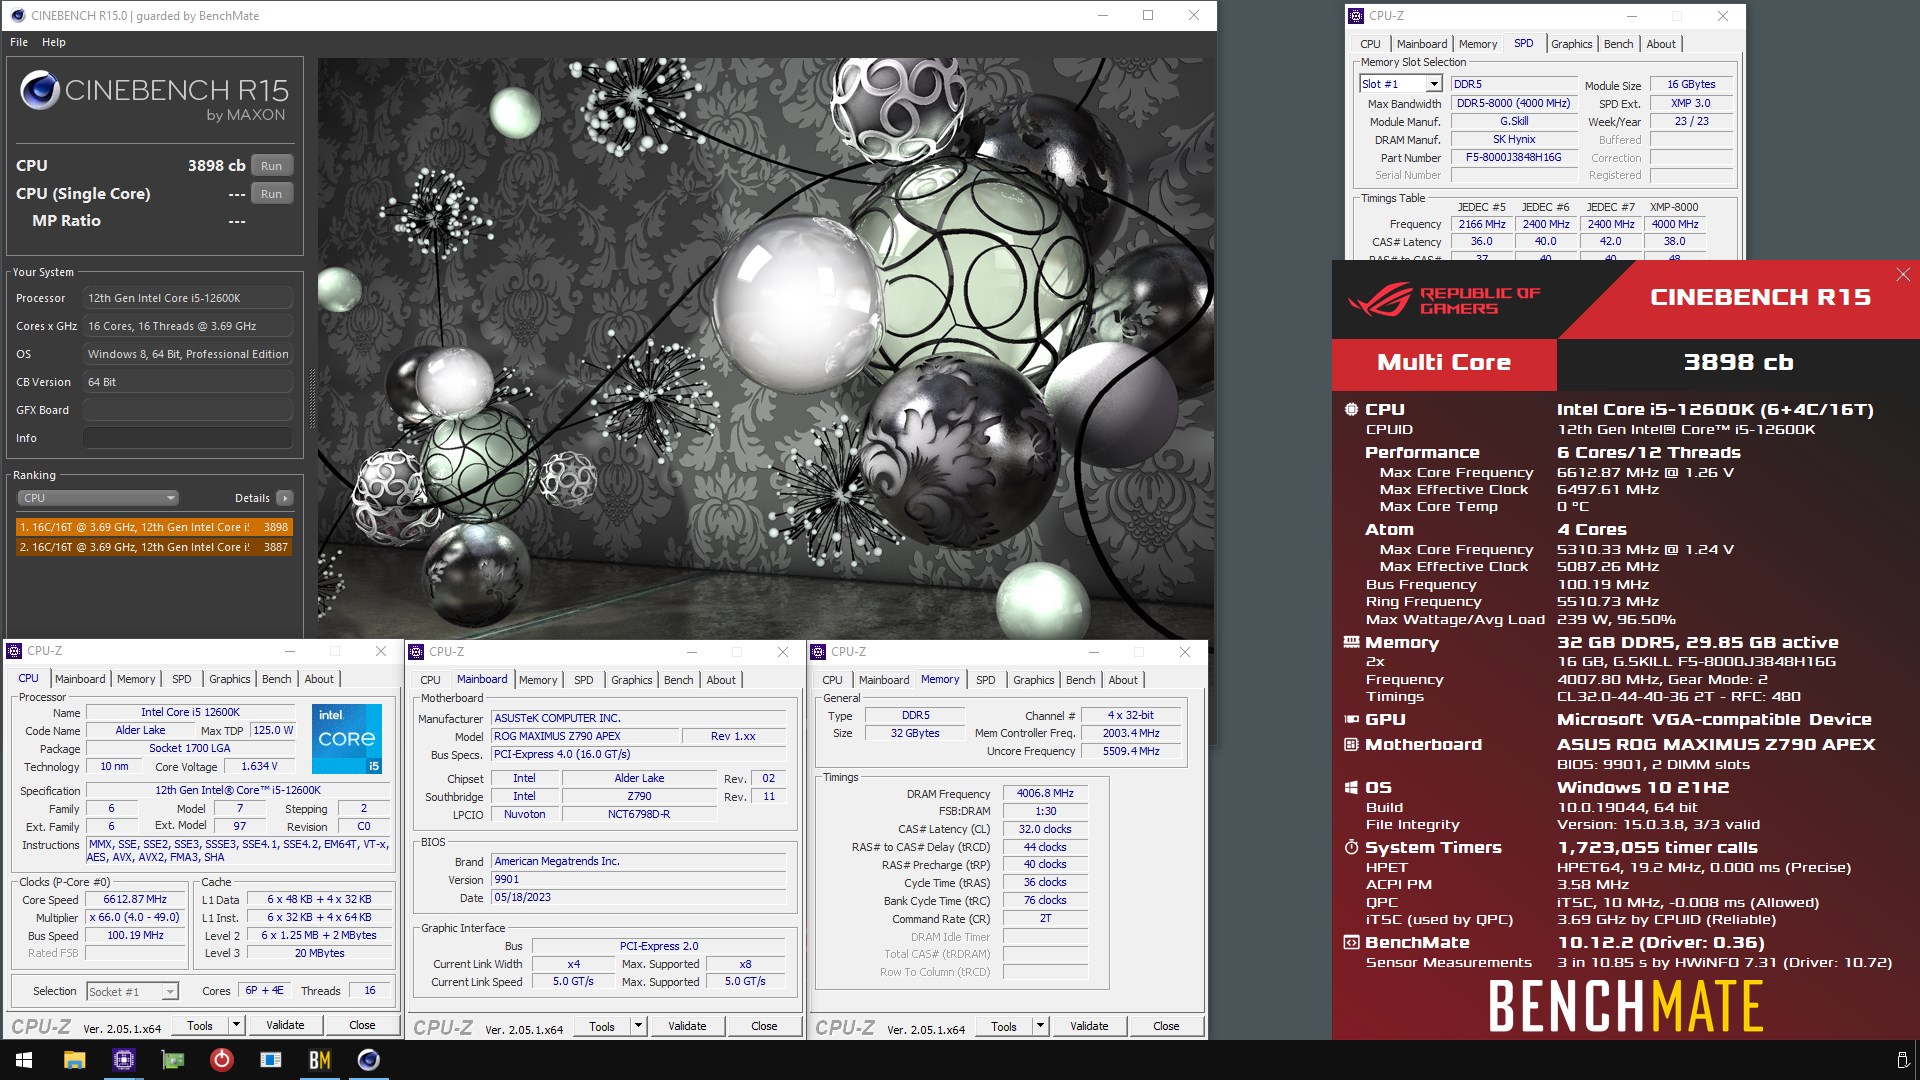Click the Cinebench title bar app icon
This screenshot has height=1080, width=1920.
pyautogui.click(x=17, y=15)
